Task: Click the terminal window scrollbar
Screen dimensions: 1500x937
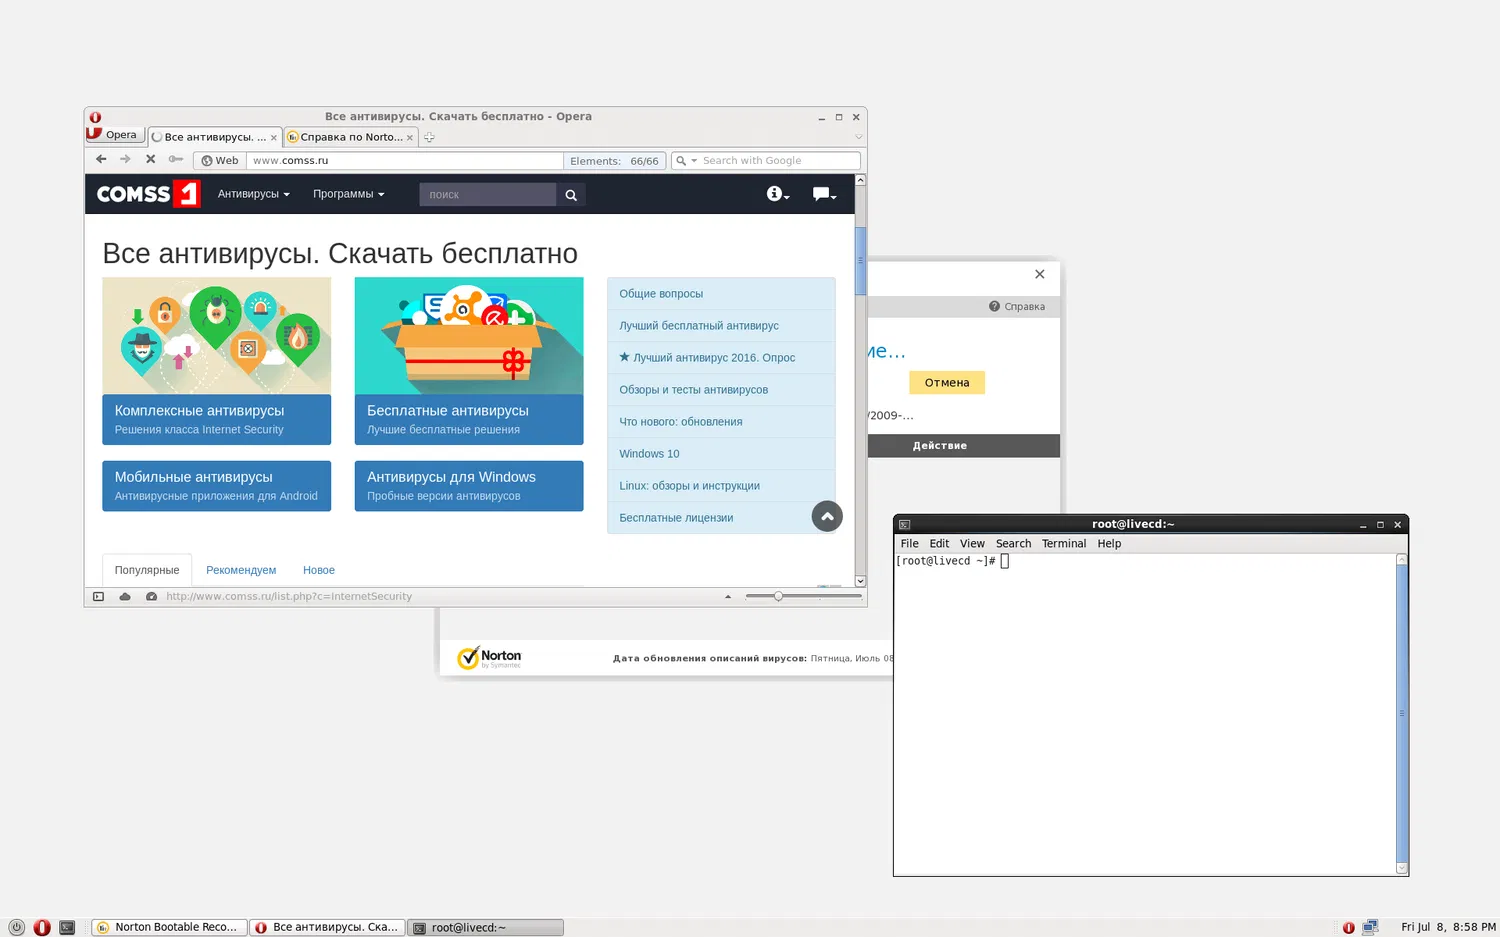Action: (x=1402, y=714)
